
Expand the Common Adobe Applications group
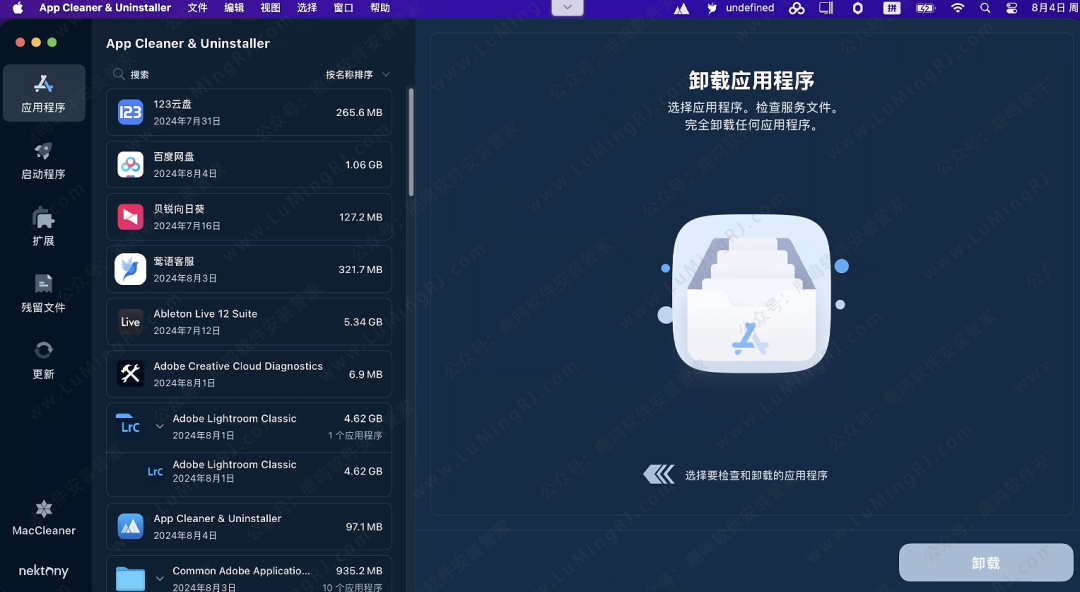pos(160,578)
